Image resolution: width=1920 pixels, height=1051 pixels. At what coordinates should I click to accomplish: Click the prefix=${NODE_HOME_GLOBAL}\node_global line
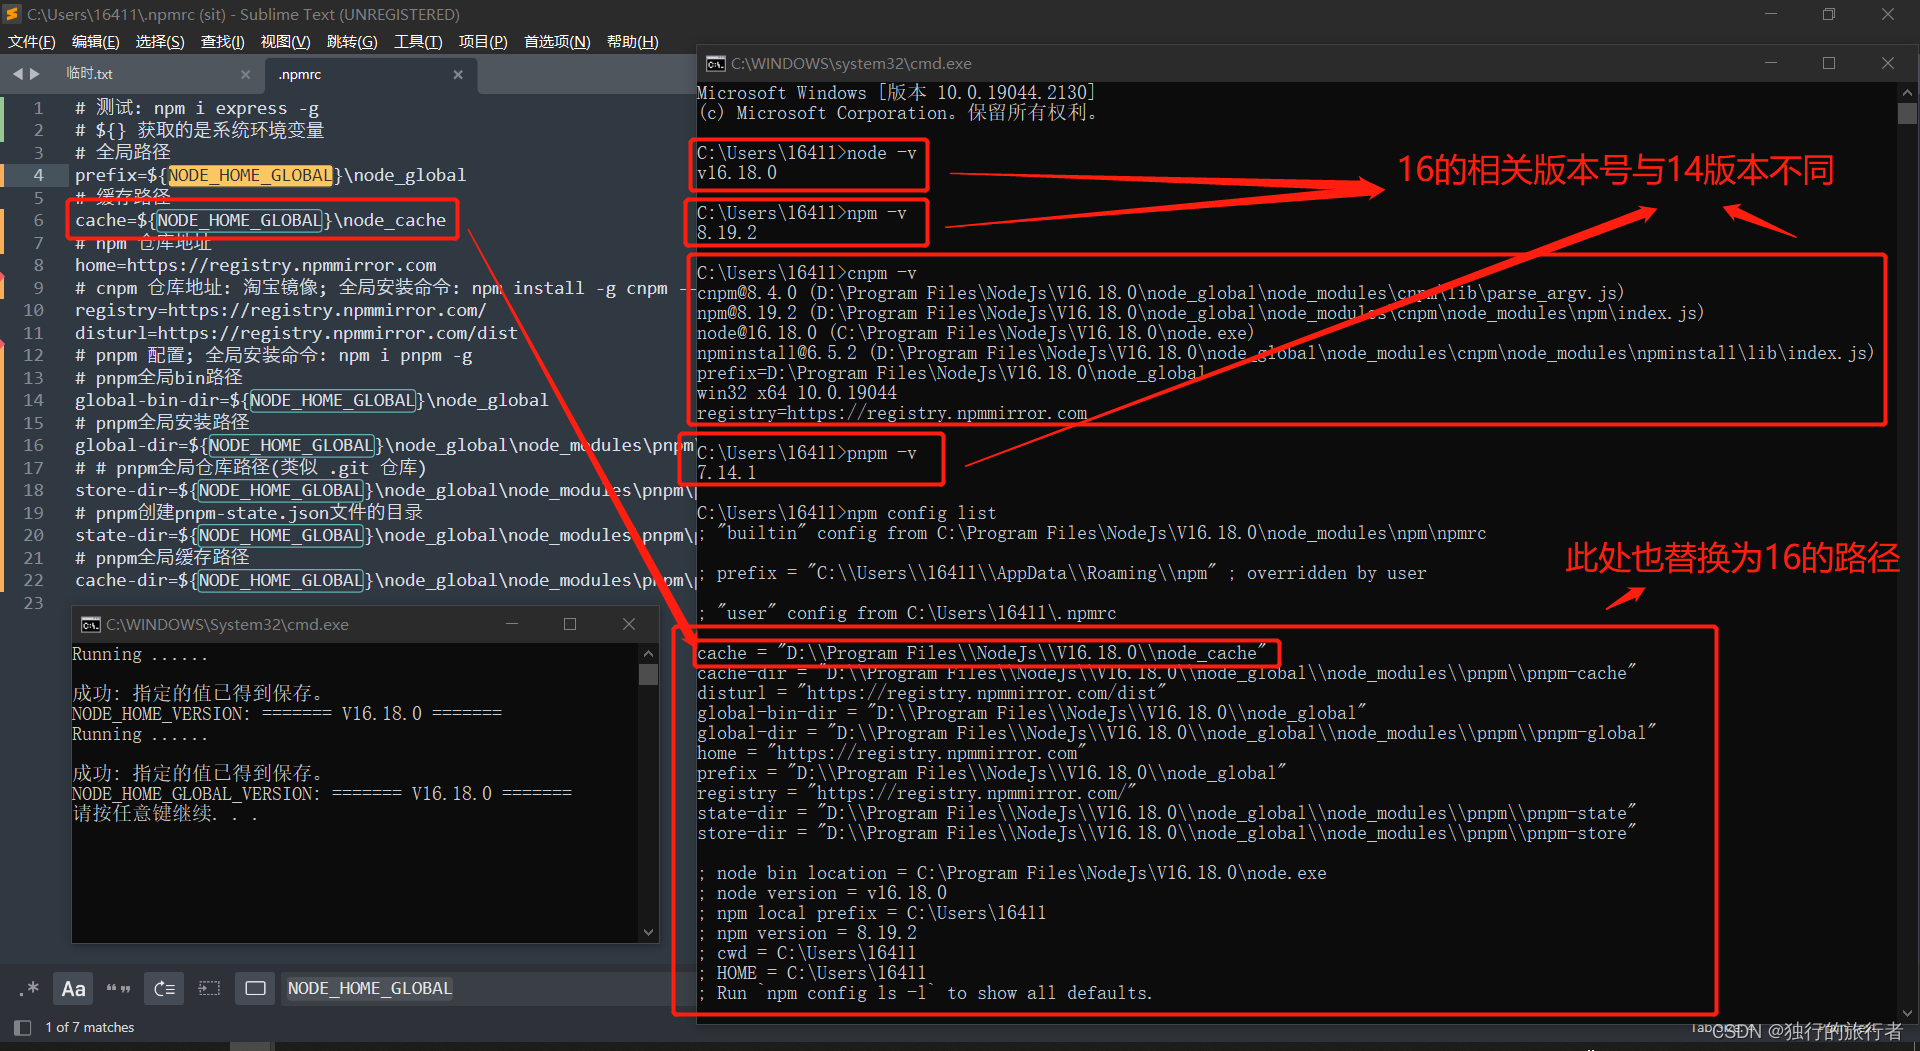(x=270, y=175)
